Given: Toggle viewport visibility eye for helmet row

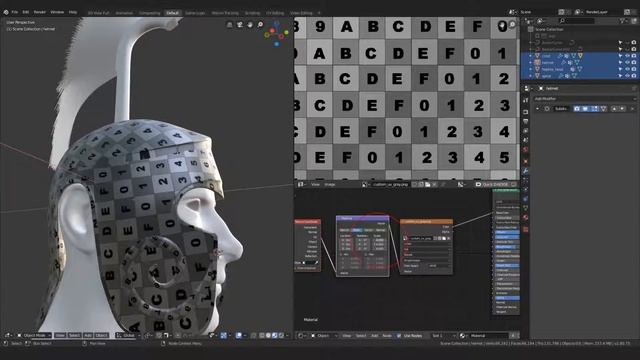Looking at the screenshot, I should [627, 62].
